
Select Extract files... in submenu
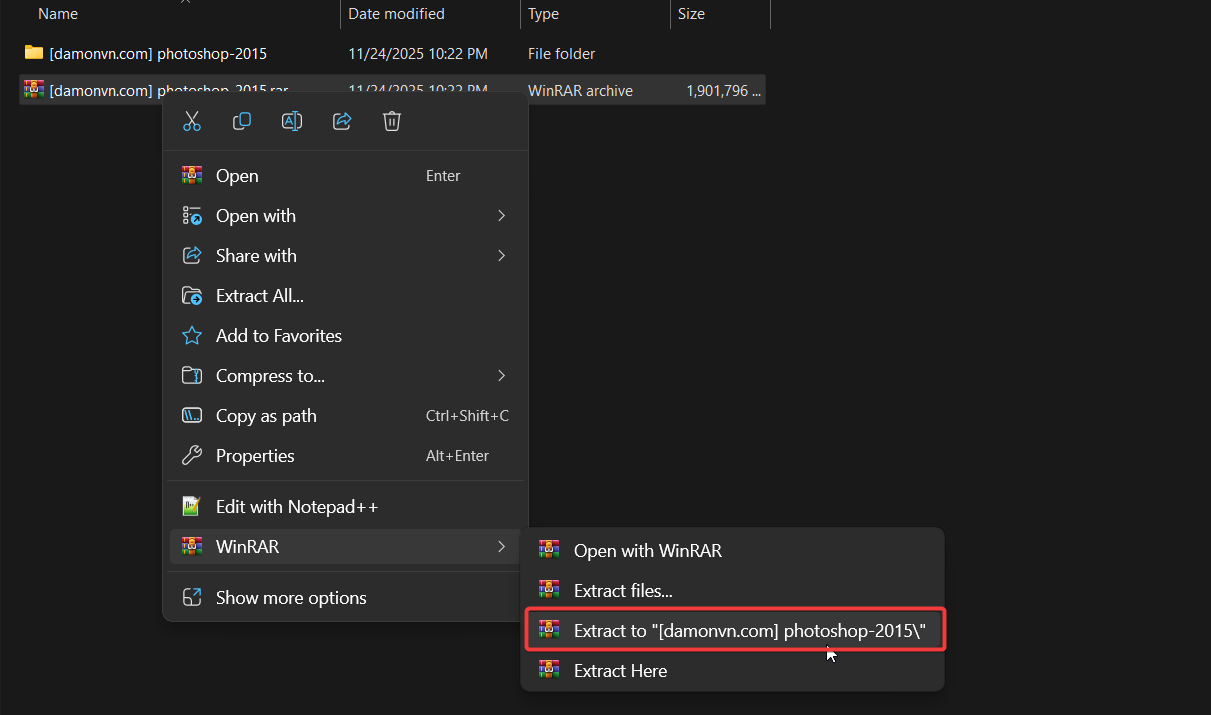pyautogui.click(x=733, y=590)
